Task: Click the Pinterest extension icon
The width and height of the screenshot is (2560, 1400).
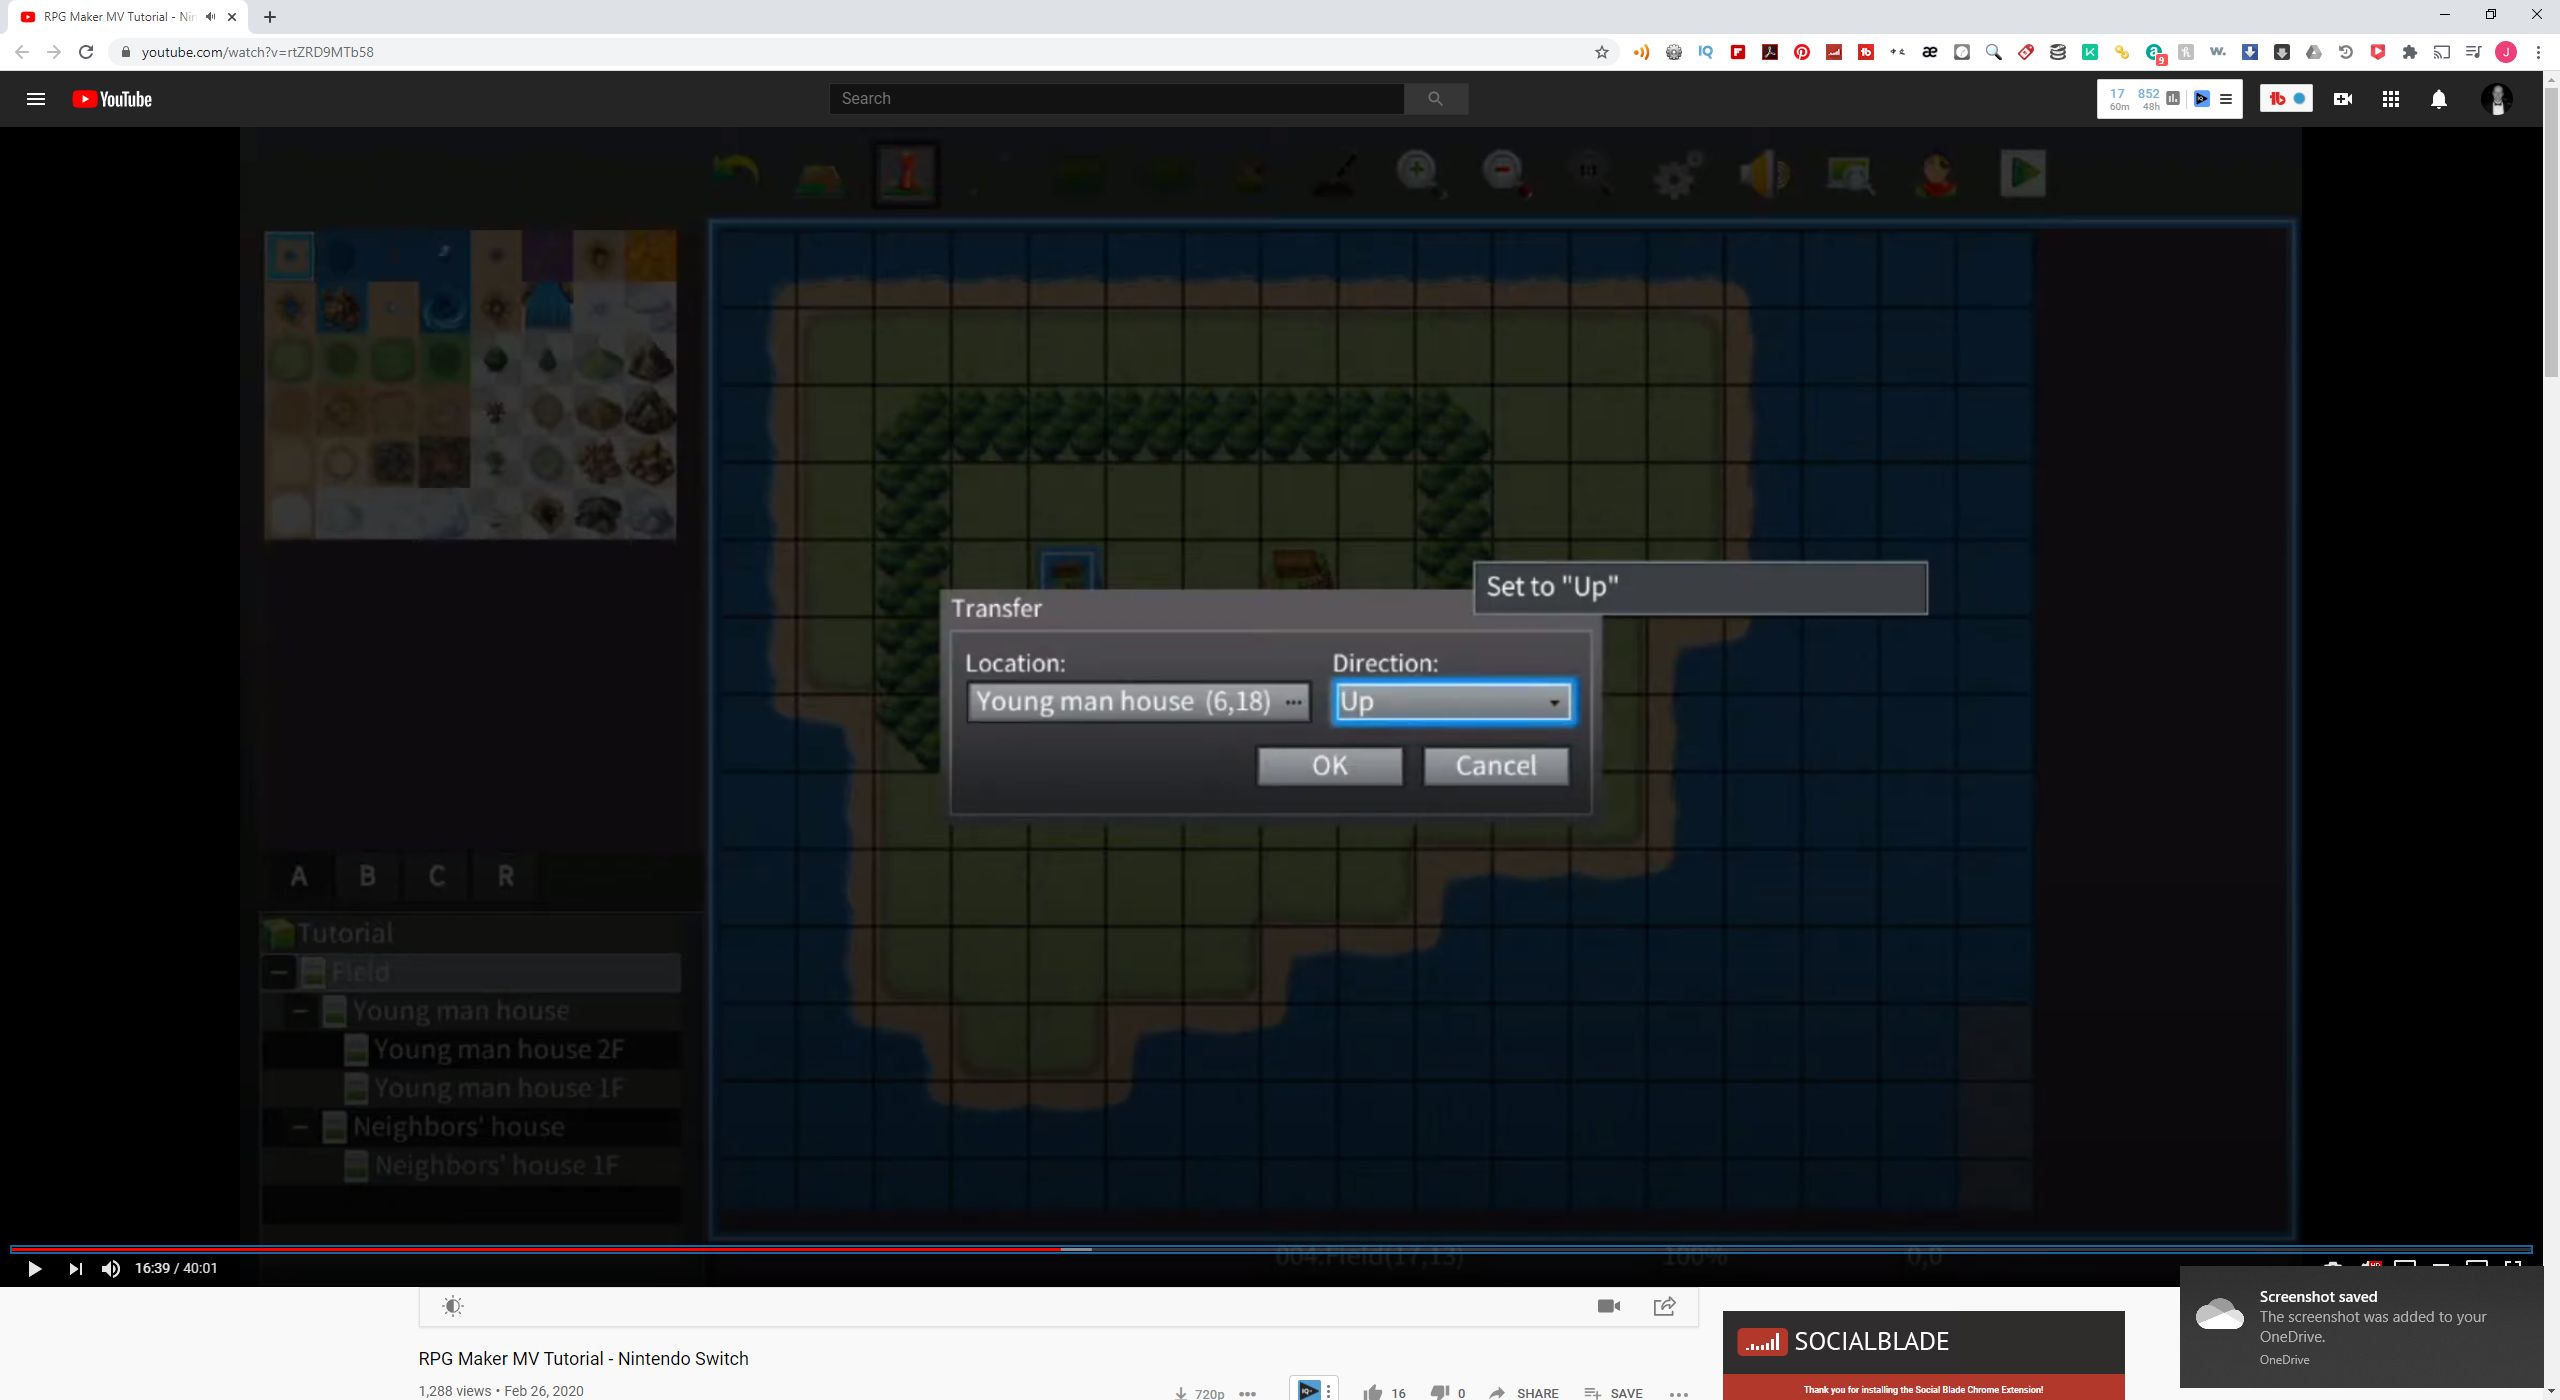Action: (1801, 52)
